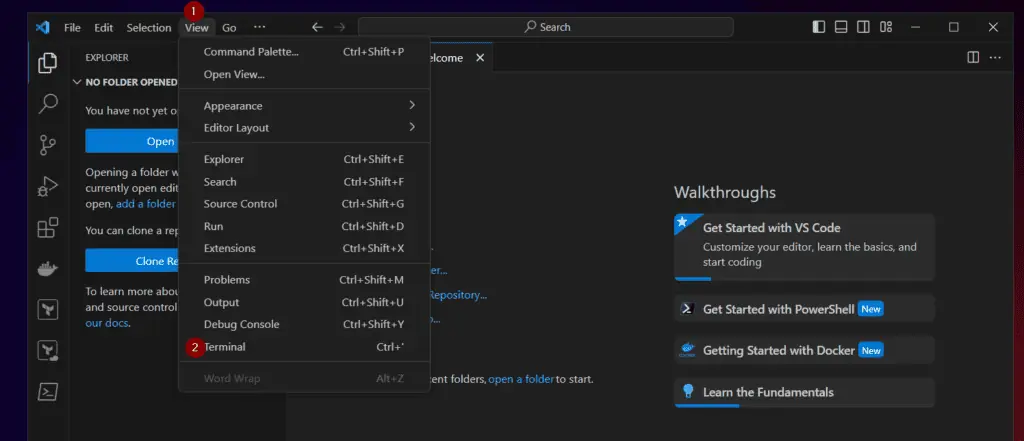This screenshot has height=441, width=1024.
Task: Select Explorer in the View menu
Action: pyautogui.click(x=304, y=159)
